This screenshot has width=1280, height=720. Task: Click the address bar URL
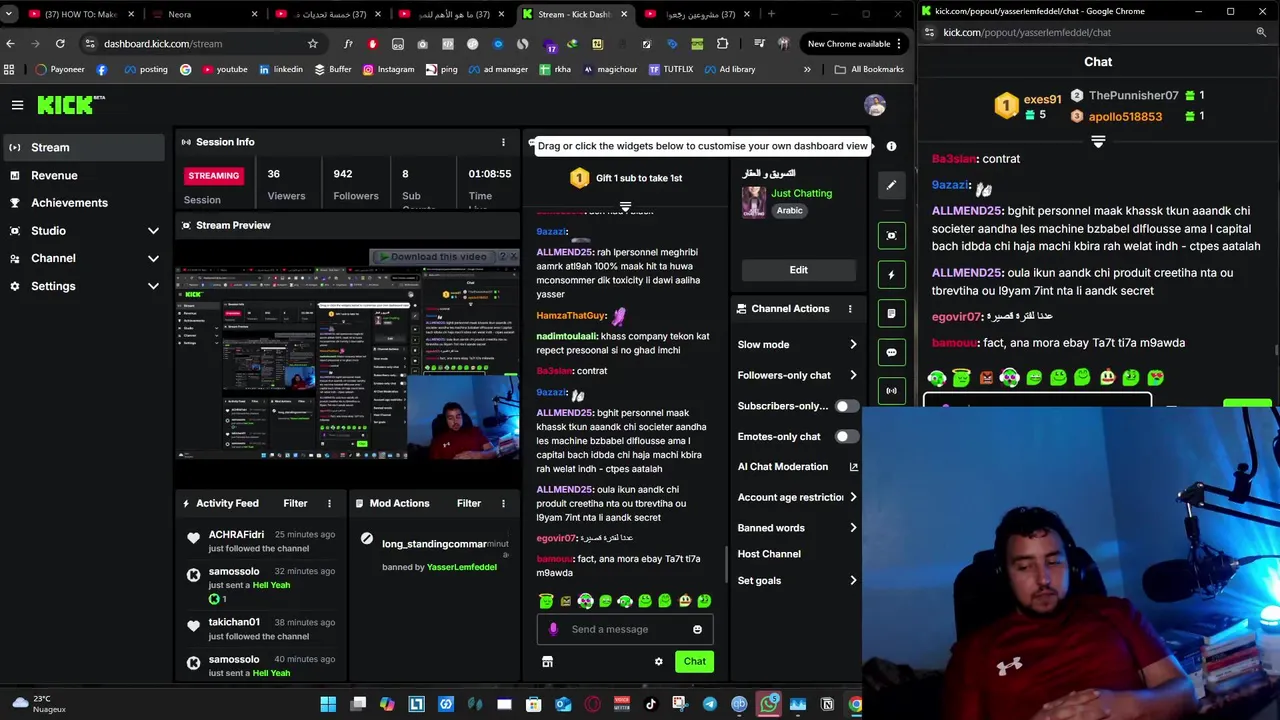coord(163,44)
